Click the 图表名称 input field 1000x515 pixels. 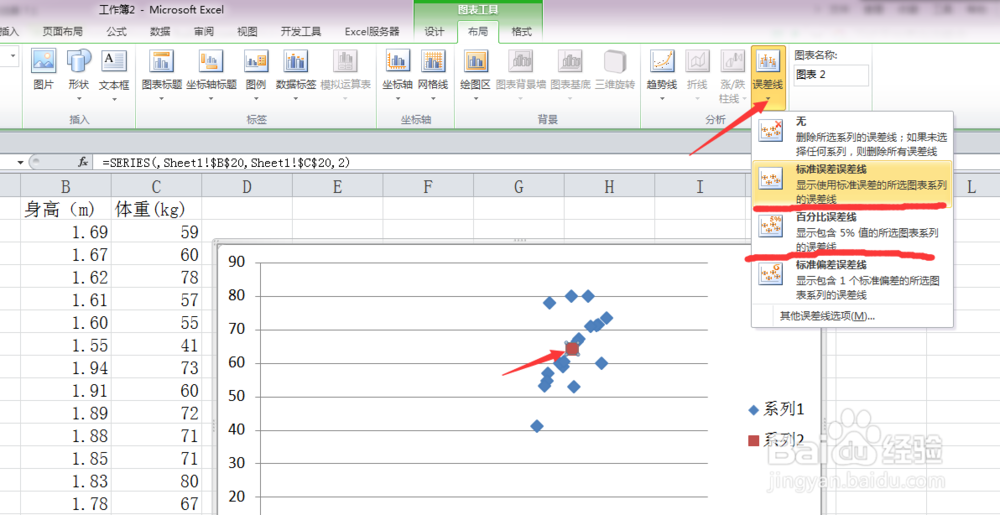pos(831,75)
